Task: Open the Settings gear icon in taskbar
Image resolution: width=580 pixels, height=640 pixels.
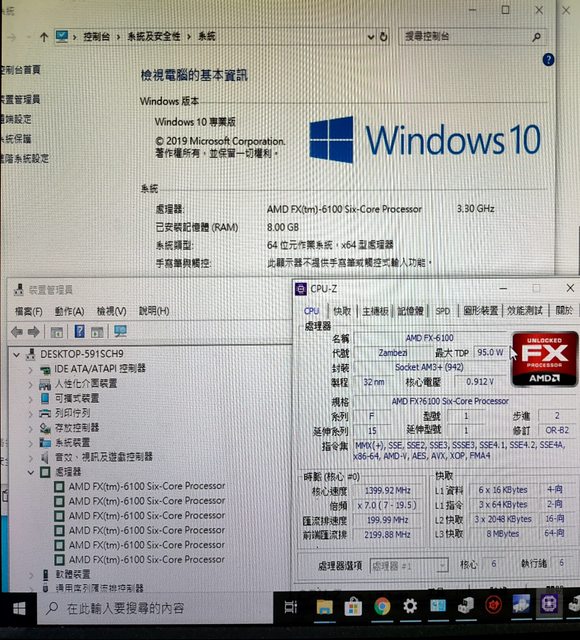Action: click(410, 606)
